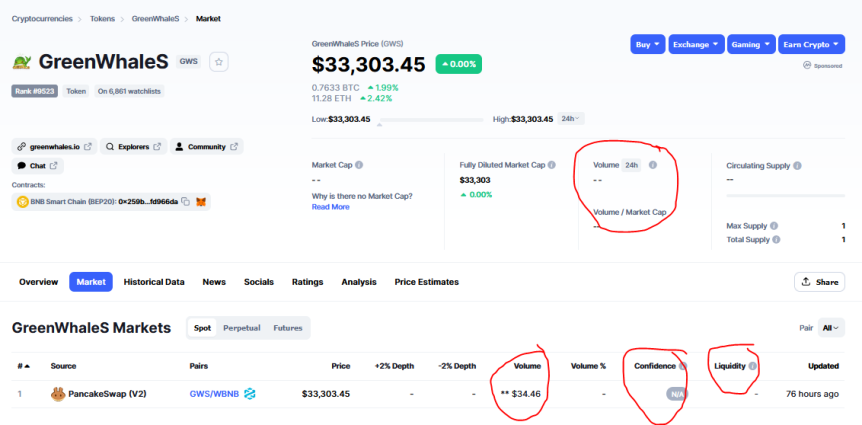Screen dimensions: 862x425
Task: Click the BNB Smart Chain coin icon
Action: click(23, 202)
